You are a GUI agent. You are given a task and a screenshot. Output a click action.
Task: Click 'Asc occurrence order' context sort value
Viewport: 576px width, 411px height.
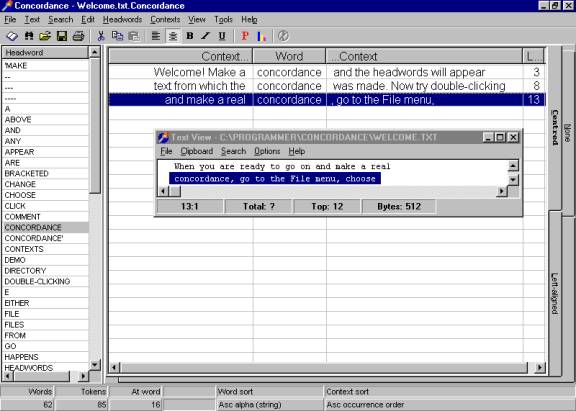pyautogui.click(x=365, y=405)
